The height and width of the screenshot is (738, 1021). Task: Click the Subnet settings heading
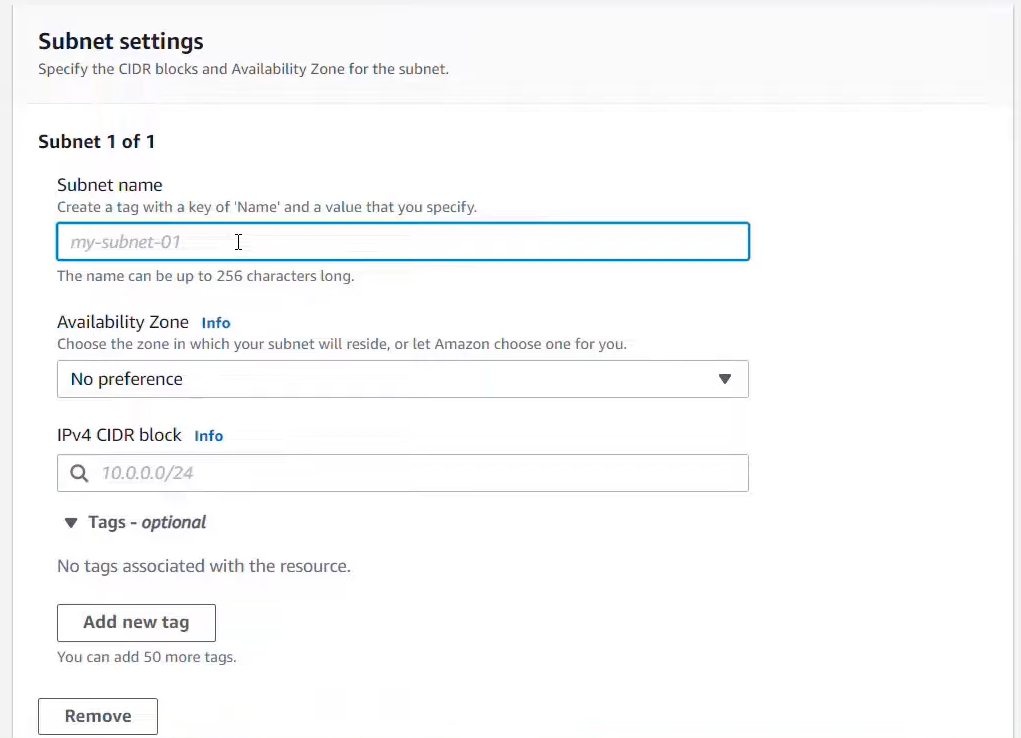tap(120, 41)
